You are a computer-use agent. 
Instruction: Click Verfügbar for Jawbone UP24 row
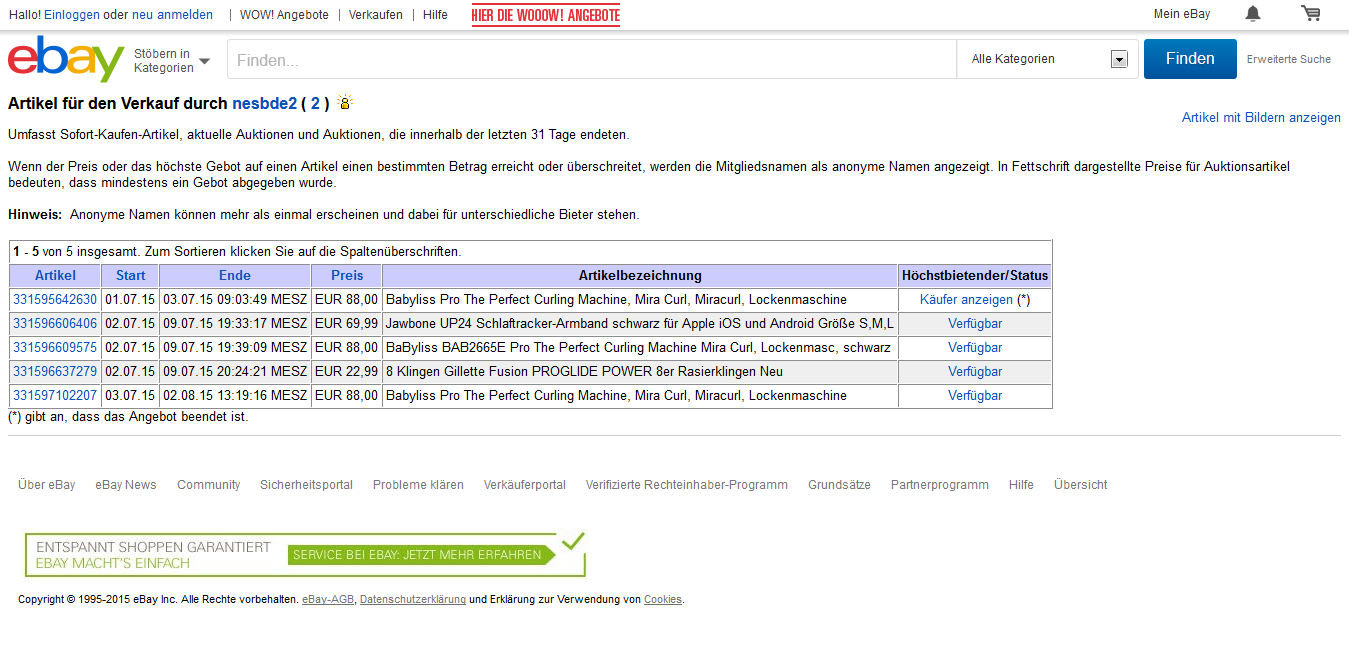tap(975, 324)
